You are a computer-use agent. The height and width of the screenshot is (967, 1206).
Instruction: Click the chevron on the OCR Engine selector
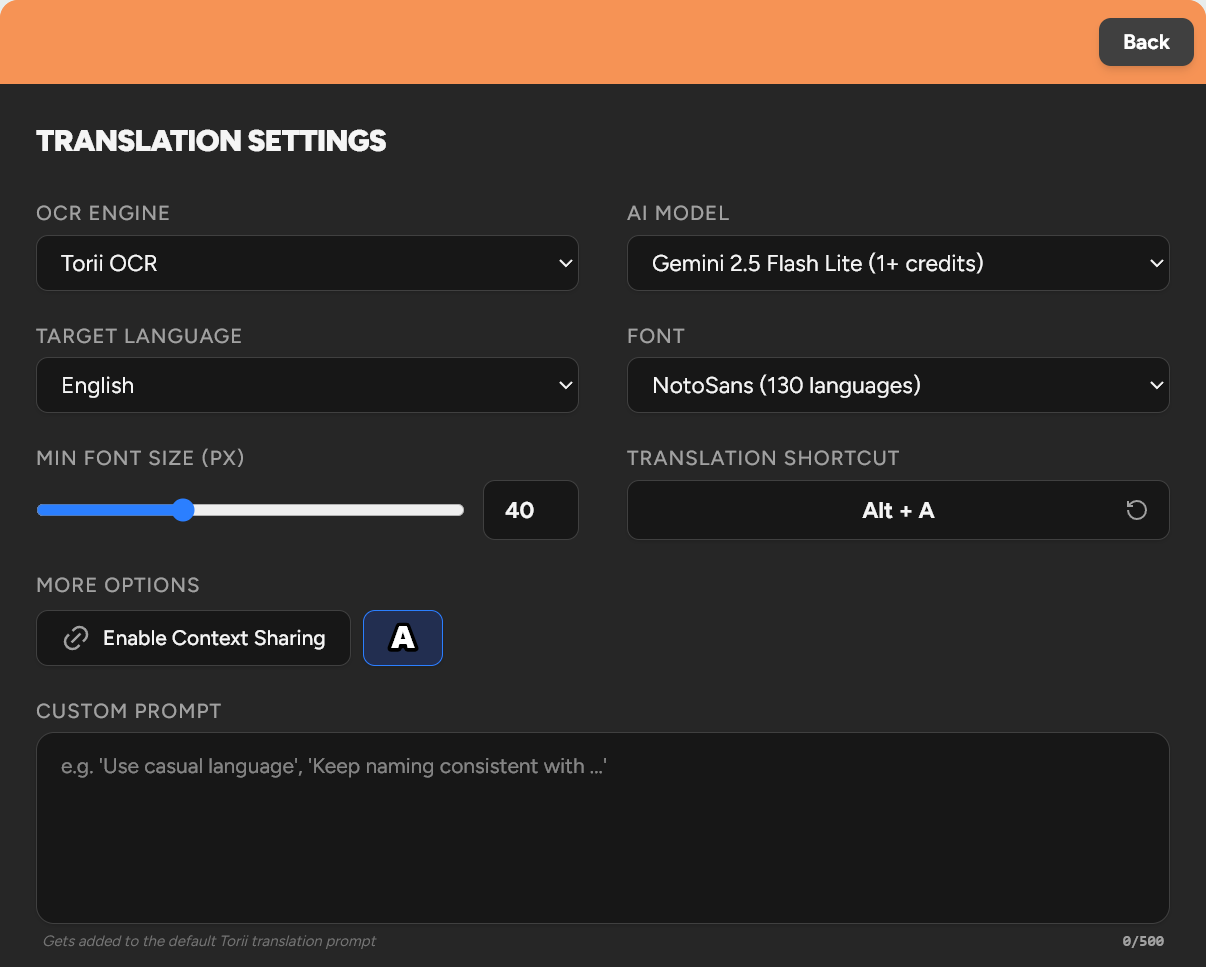[566, 263]
